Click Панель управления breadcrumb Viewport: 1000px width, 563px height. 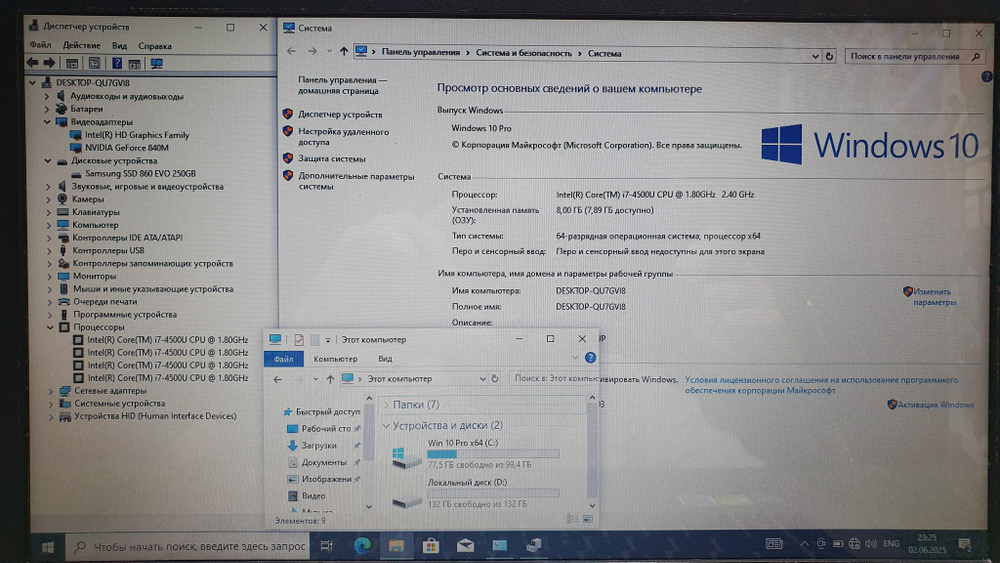coord(420,52)
